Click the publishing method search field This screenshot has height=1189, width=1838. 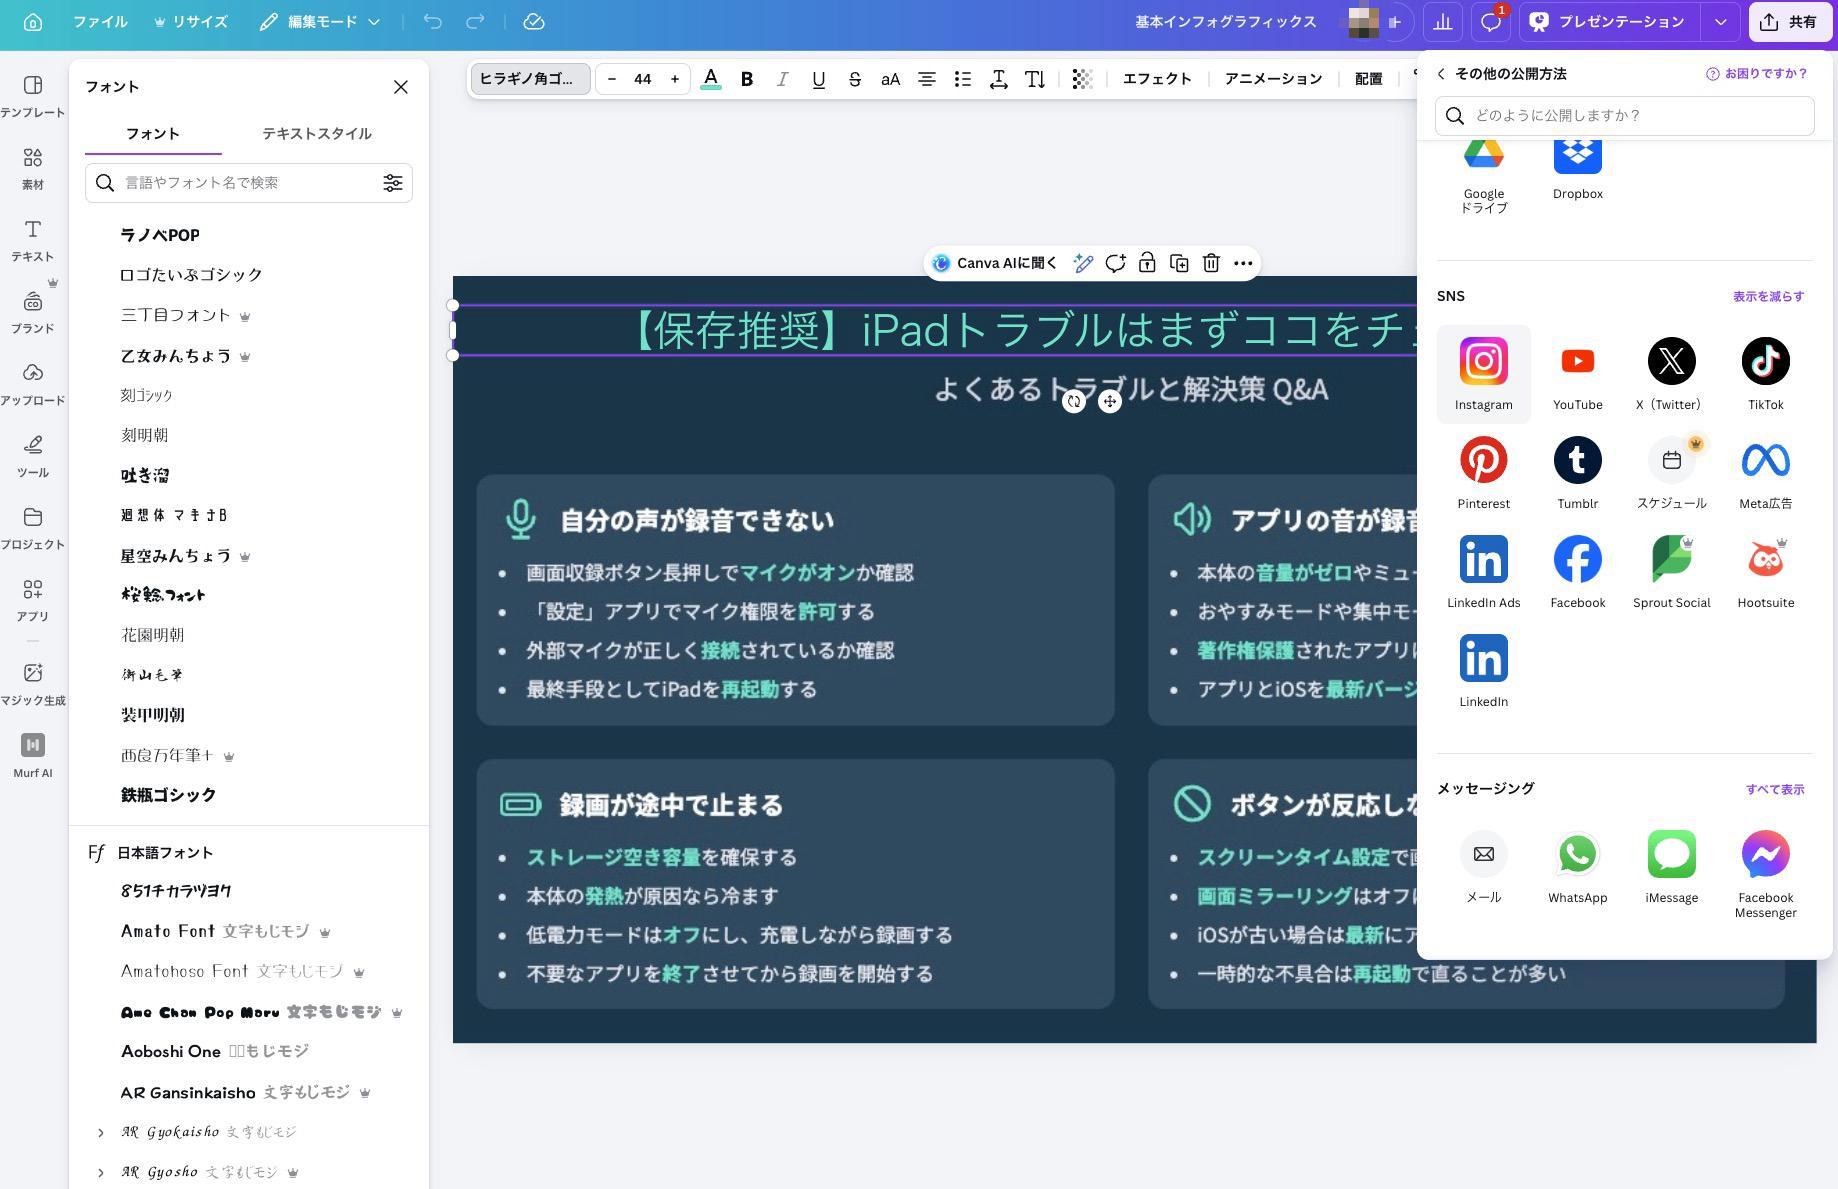tap(1625, 115)
